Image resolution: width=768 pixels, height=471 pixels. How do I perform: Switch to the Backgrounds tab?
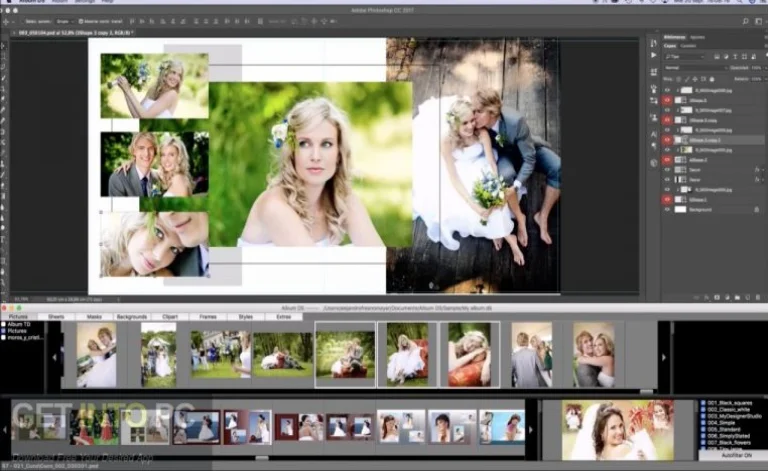(x=131, y=316)
